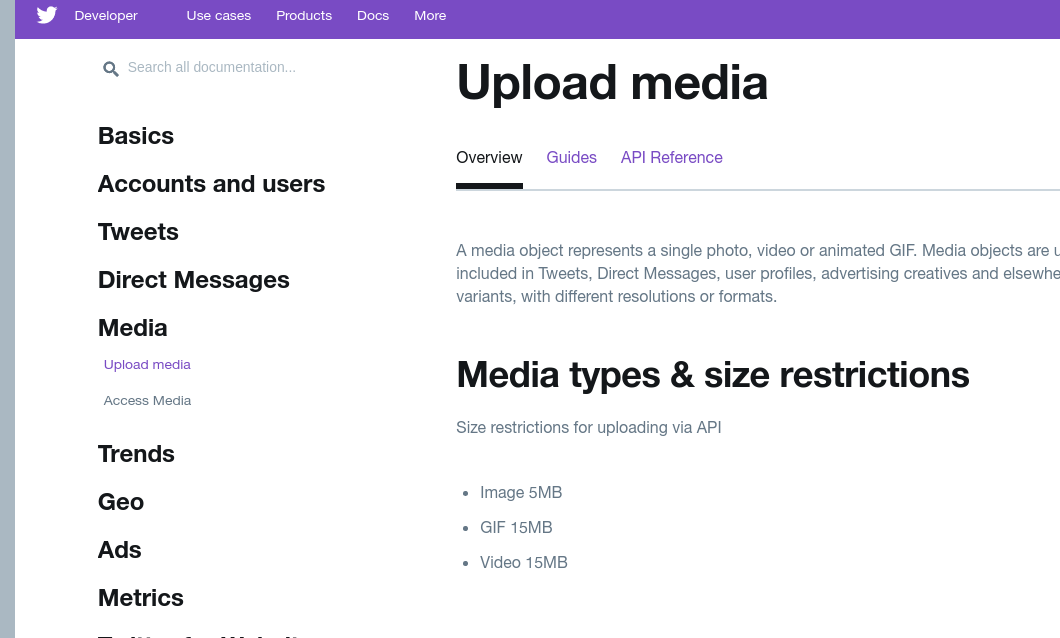Open the More menu
Screen dimensions: 1060x638
pyautogui.click(x=430, y=16)
